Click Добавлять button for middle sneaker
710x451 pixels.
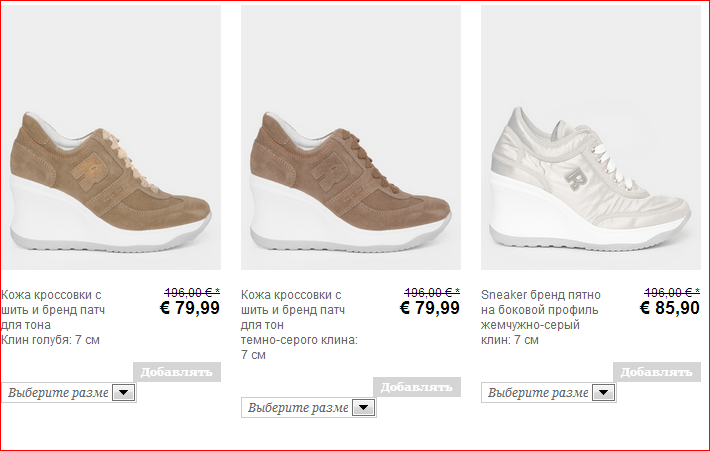[417, 387]
